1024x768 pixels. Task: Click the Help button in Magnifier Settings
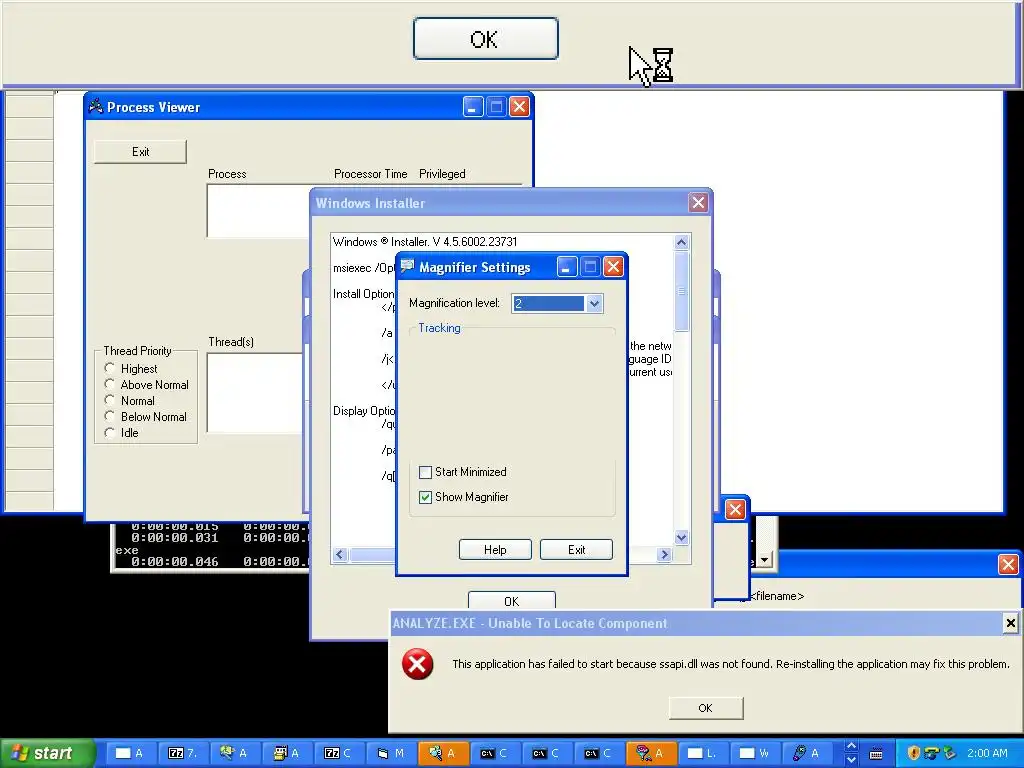click(495, 550)
